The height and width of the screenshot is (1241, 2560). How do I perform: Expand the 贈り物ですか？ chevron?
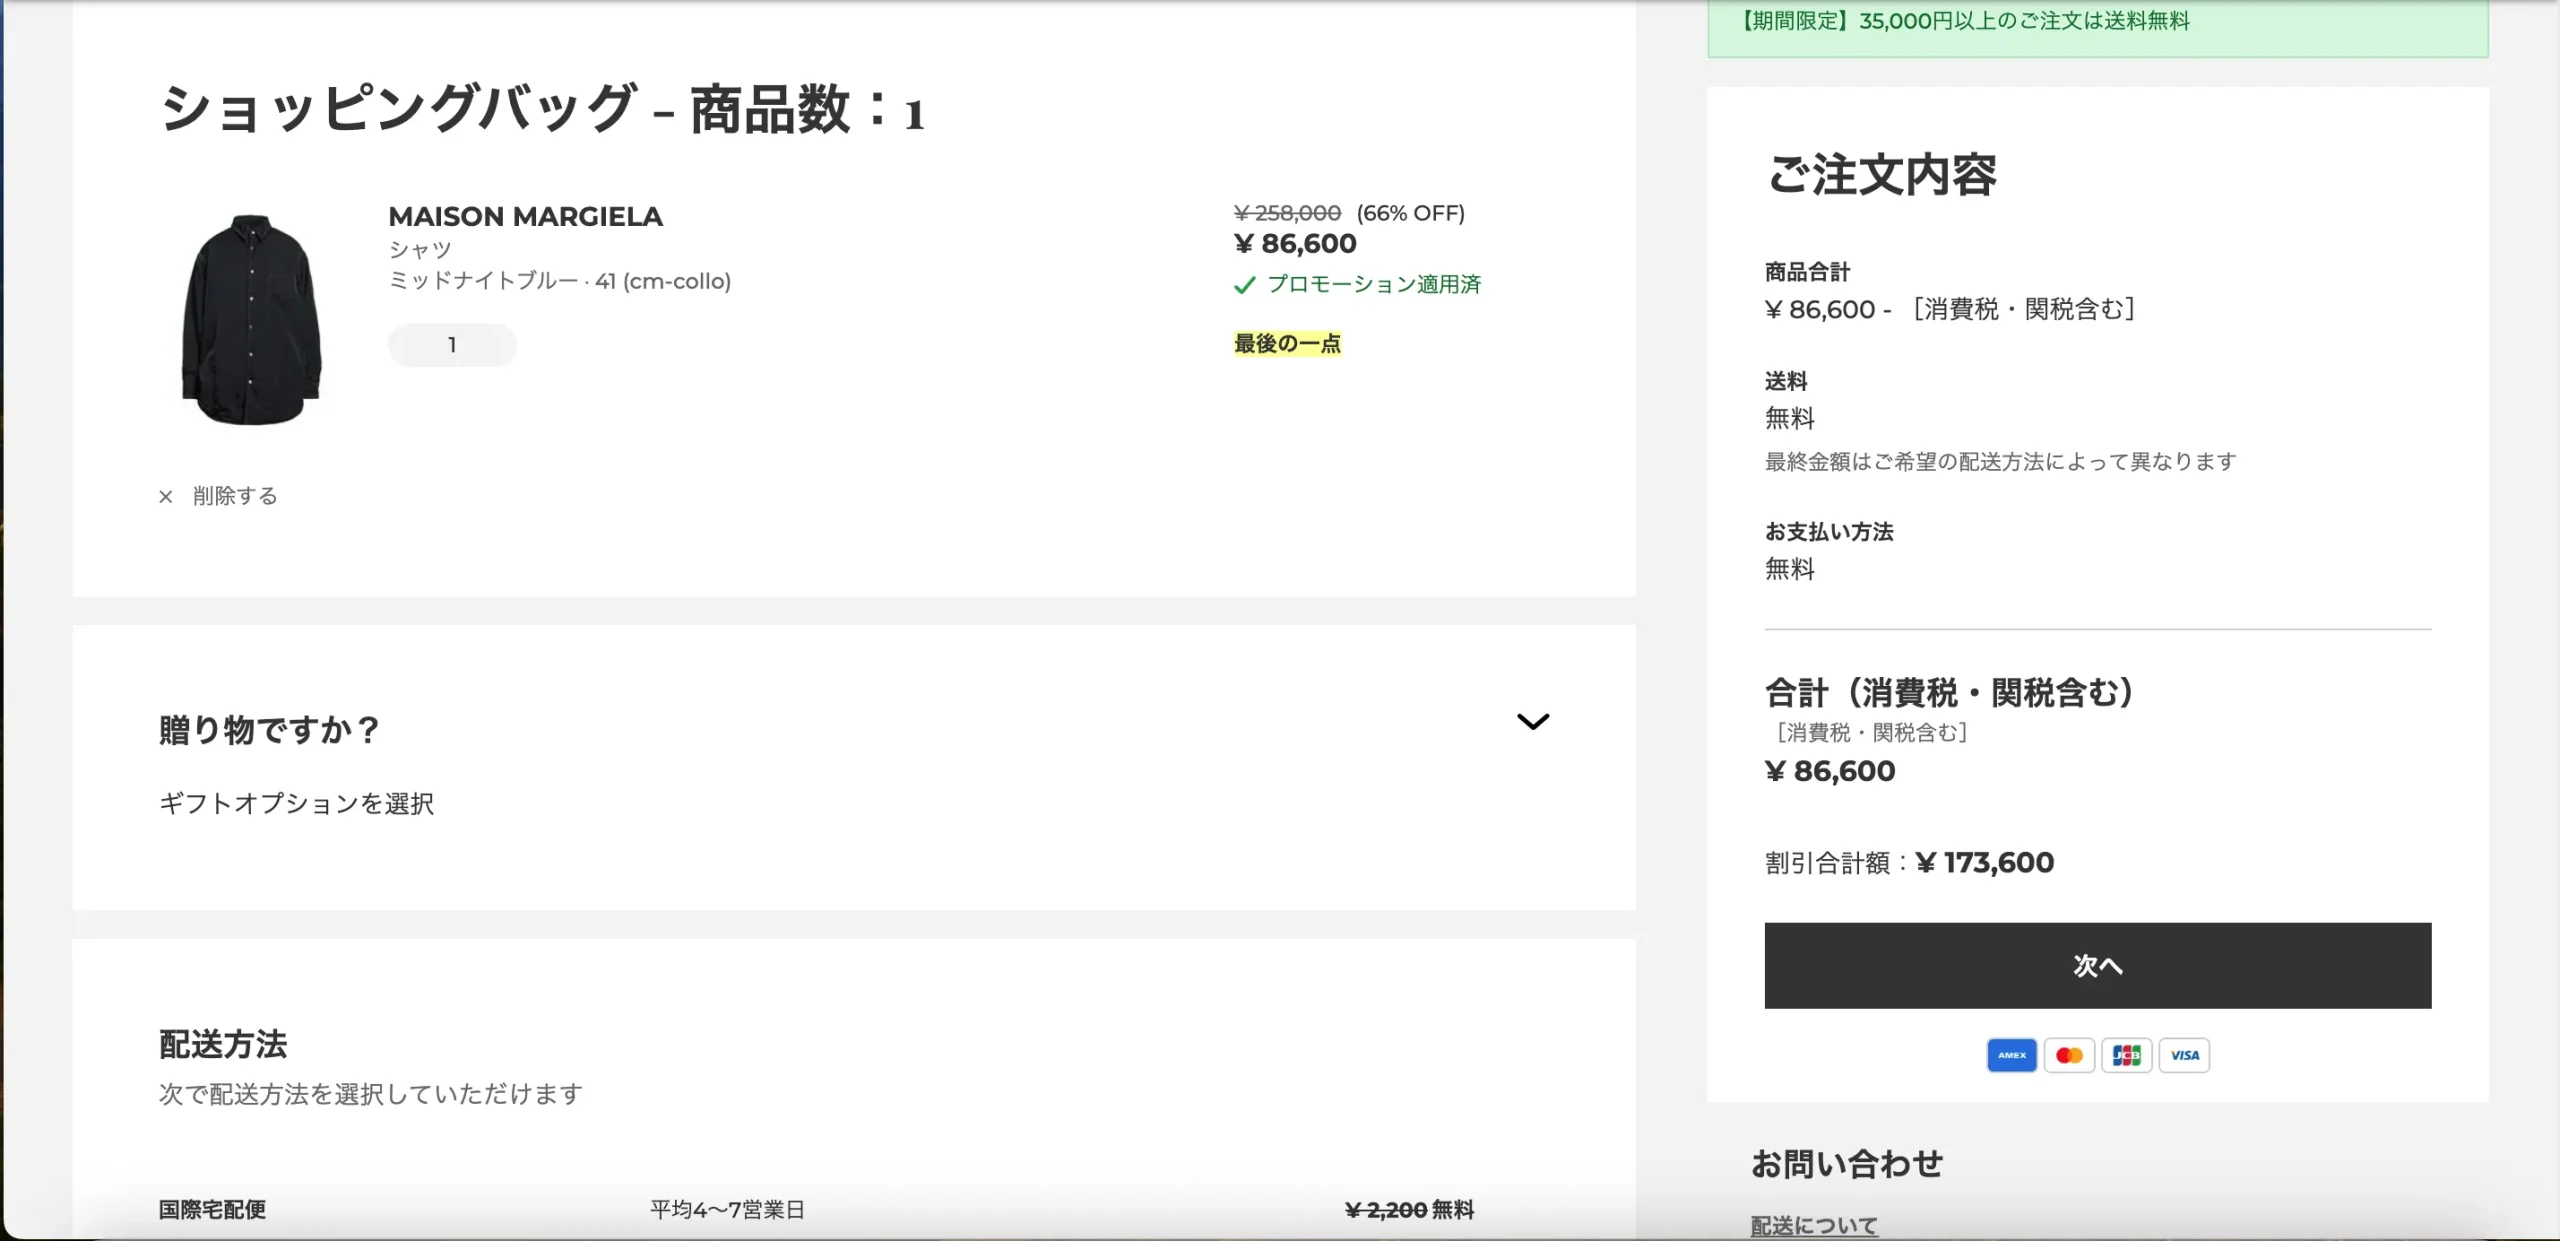click(x=1532, y=721)
